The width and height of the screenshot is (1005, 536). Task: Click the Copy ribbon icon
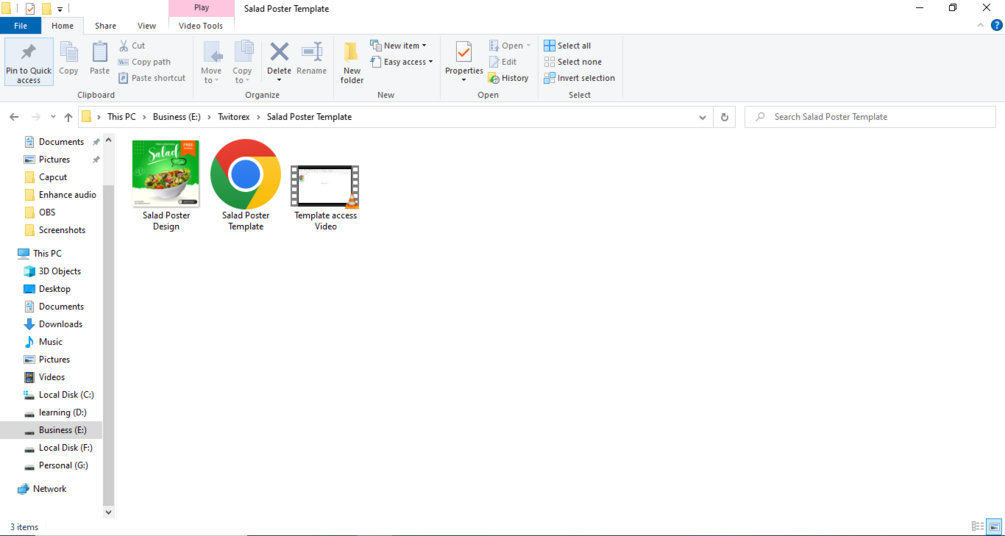[x=69, y=52]
